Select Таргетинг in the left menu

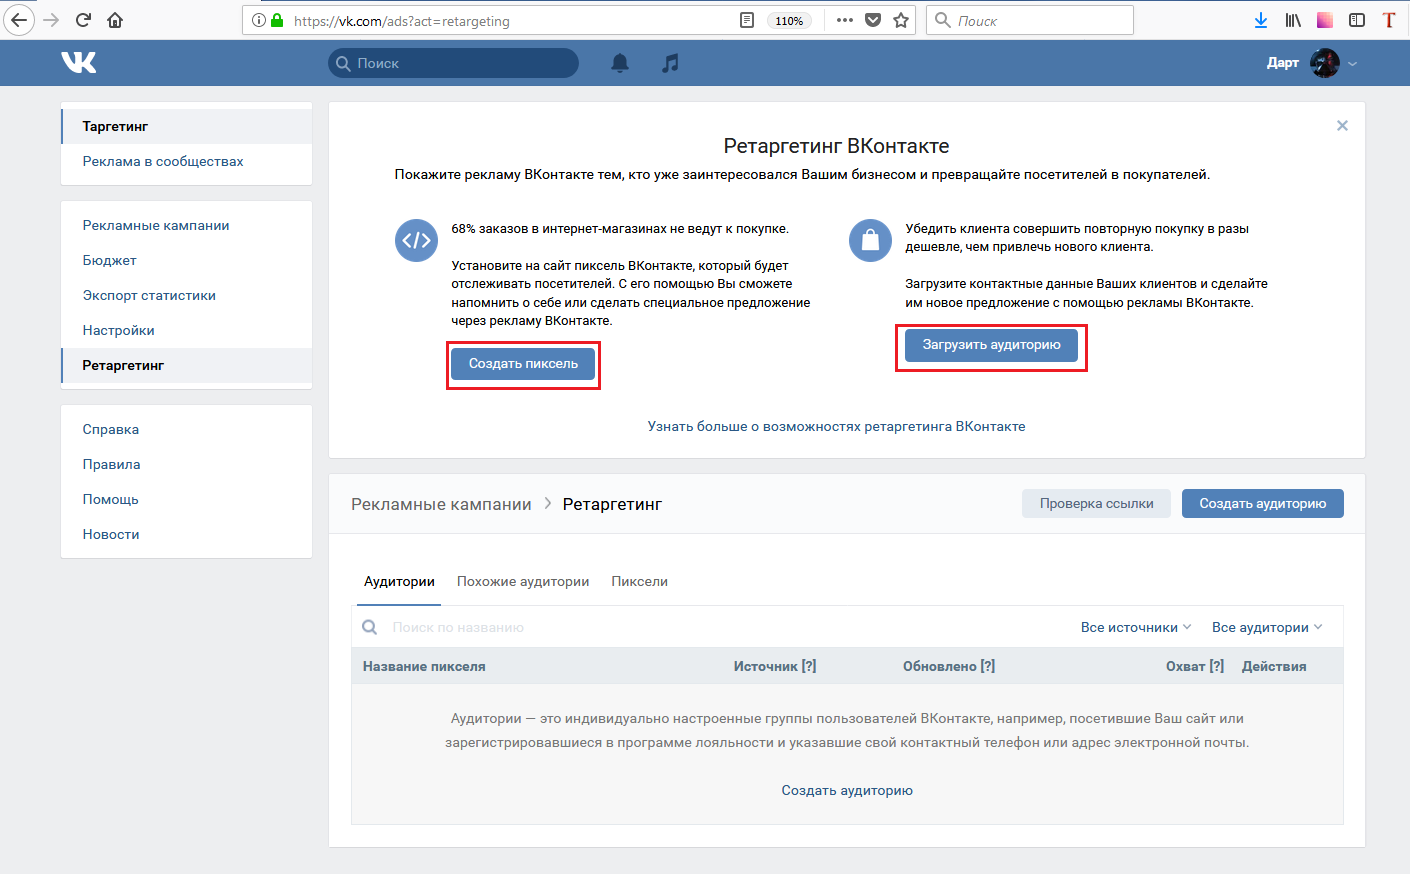(x=187, y=126)
